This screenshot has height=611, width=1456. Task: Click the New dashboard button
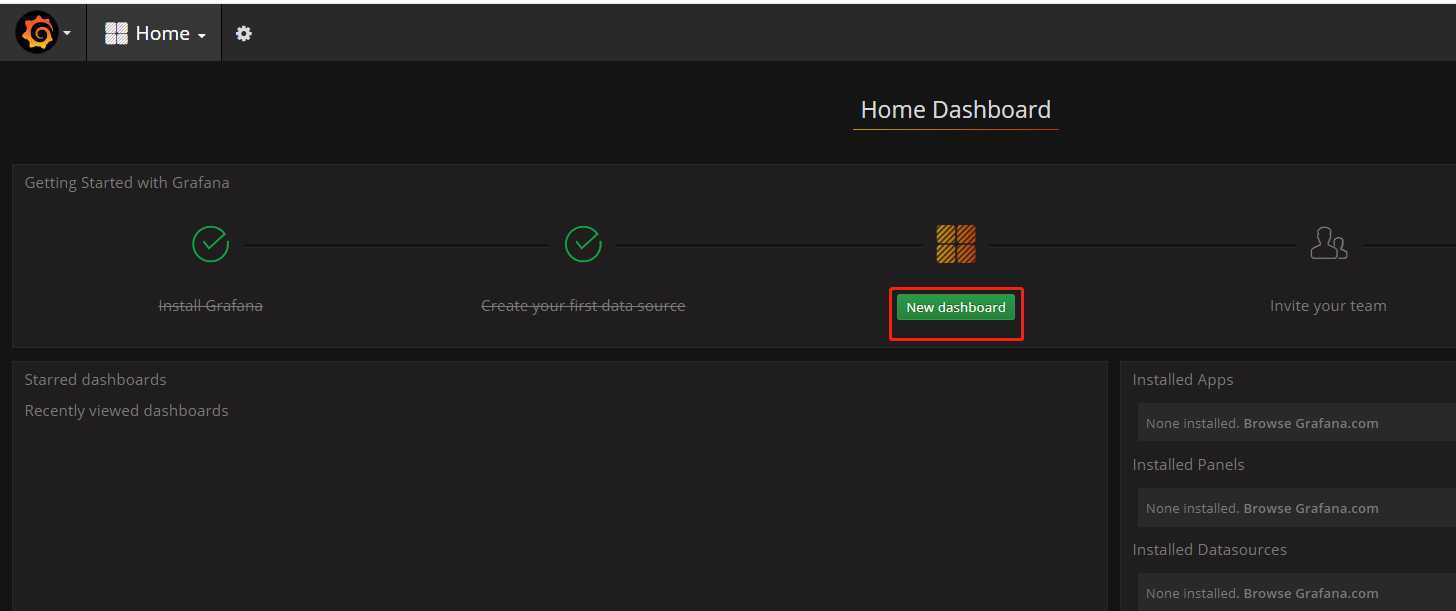956,307
